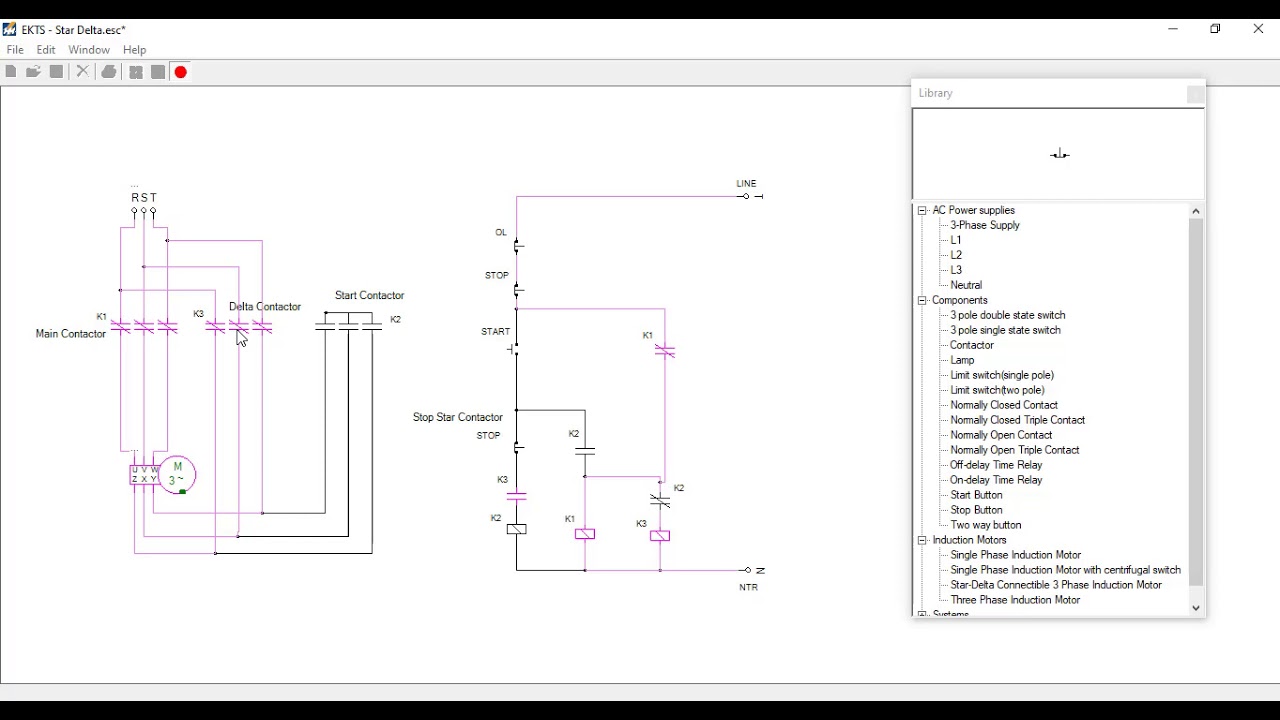Click the Stop Star Contactor label text
1280x720 pixels.
pyautogui.click(x=458, y=418)
